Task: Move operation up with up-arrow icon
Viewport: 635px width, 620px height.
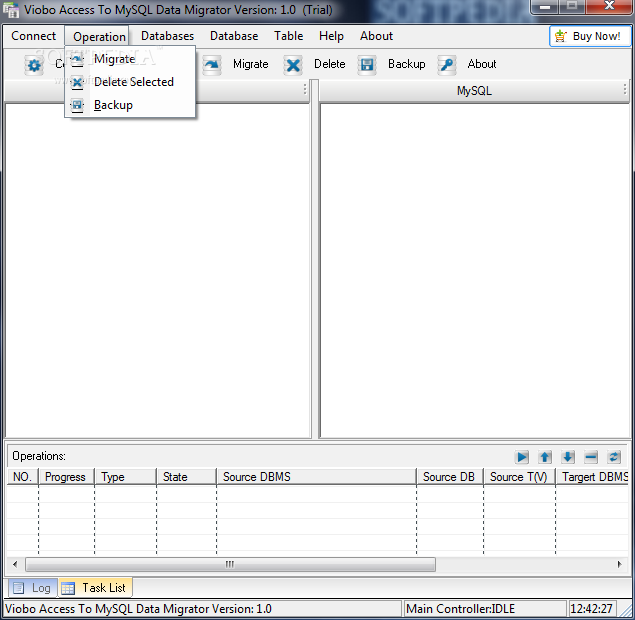Action: pyautogui.click(x=545, y=457)
